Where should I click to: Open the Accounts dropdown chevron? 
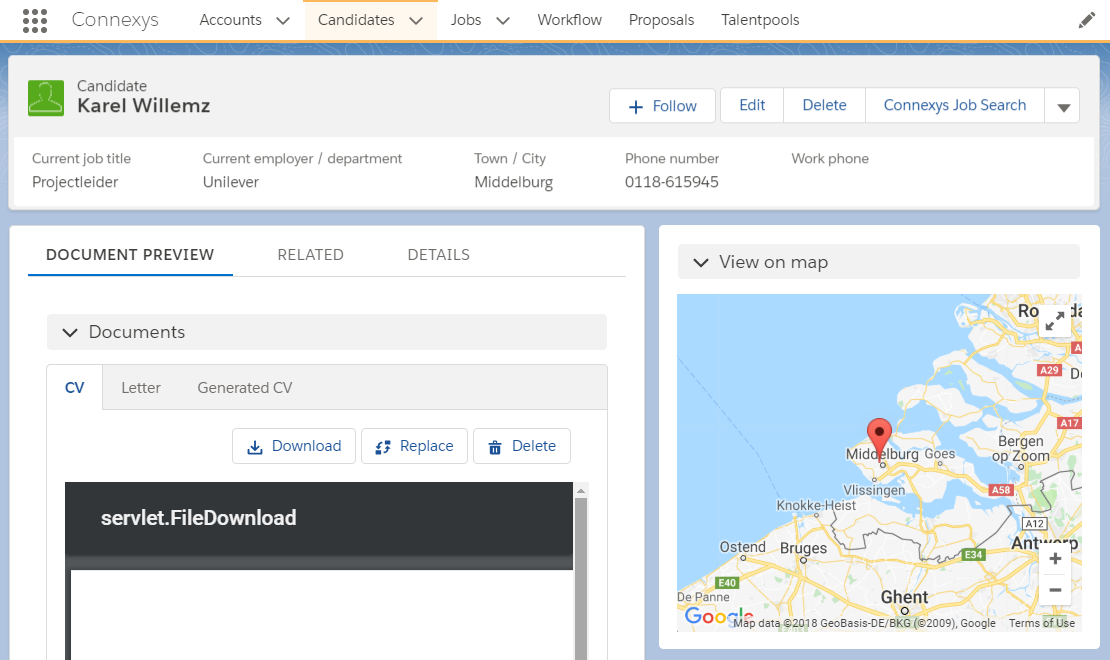click(282, 21)
